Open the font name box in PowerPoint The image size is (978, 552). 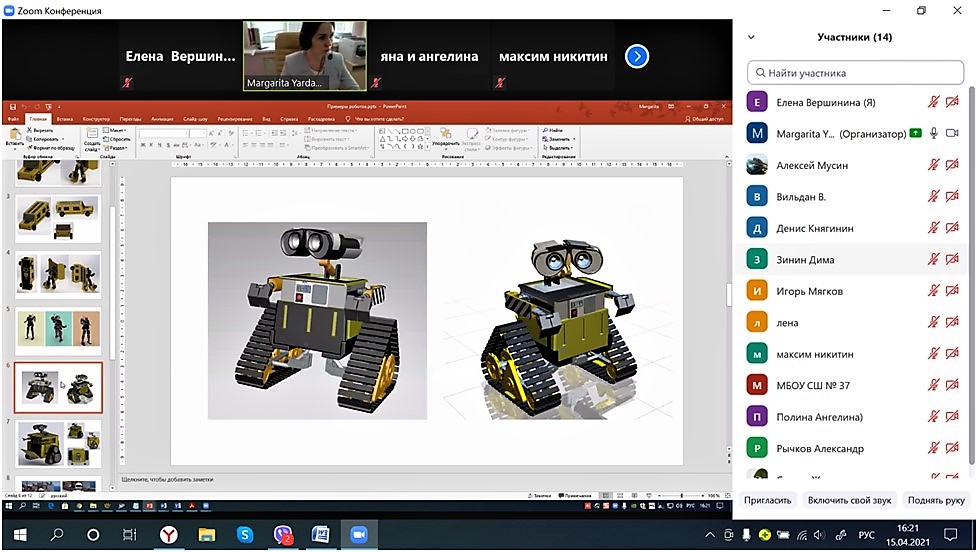163,133
